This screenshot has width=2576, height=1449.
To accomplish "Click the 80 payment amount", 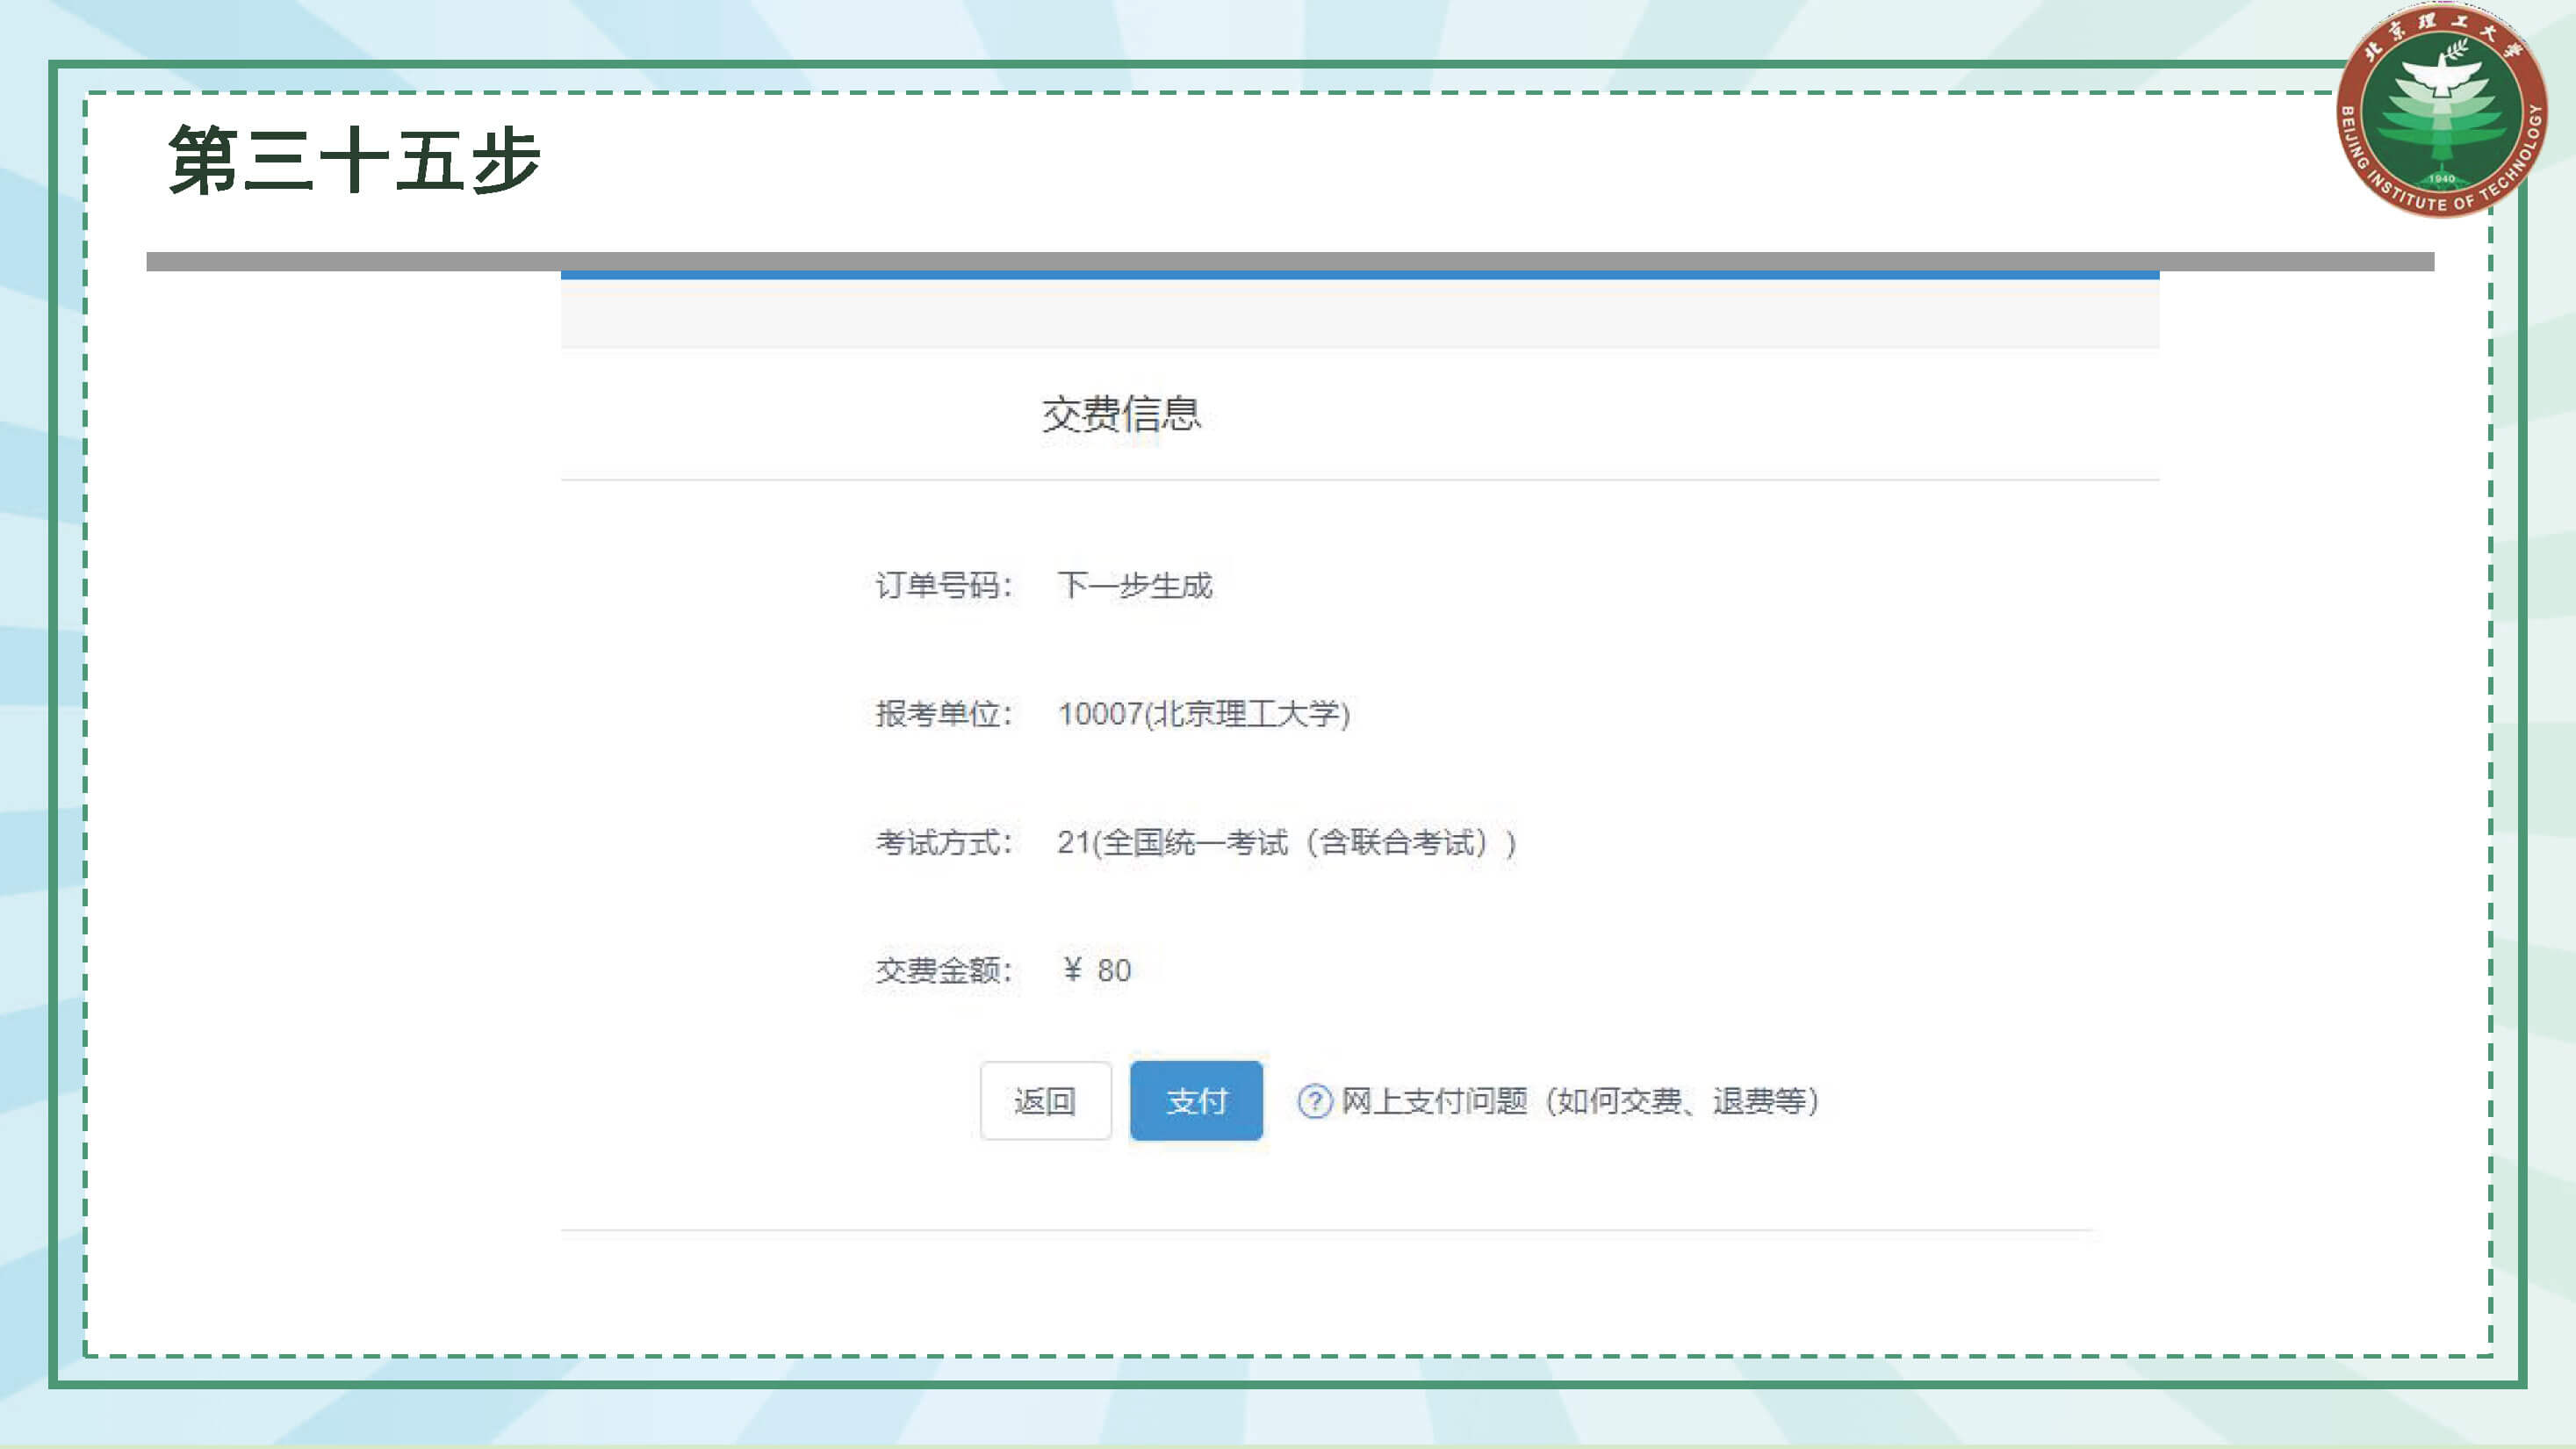I will pos(1114,970).
